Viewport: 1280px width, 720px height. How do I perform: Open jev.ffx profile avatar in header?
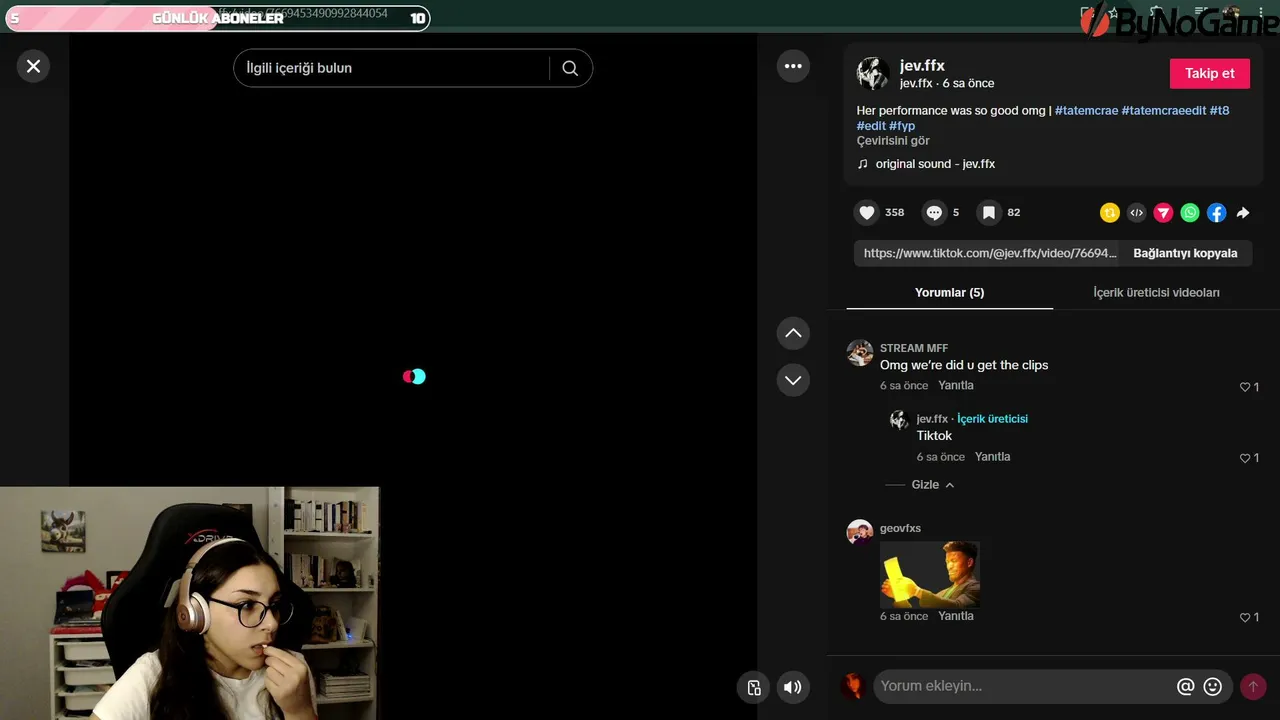[873, 74]
